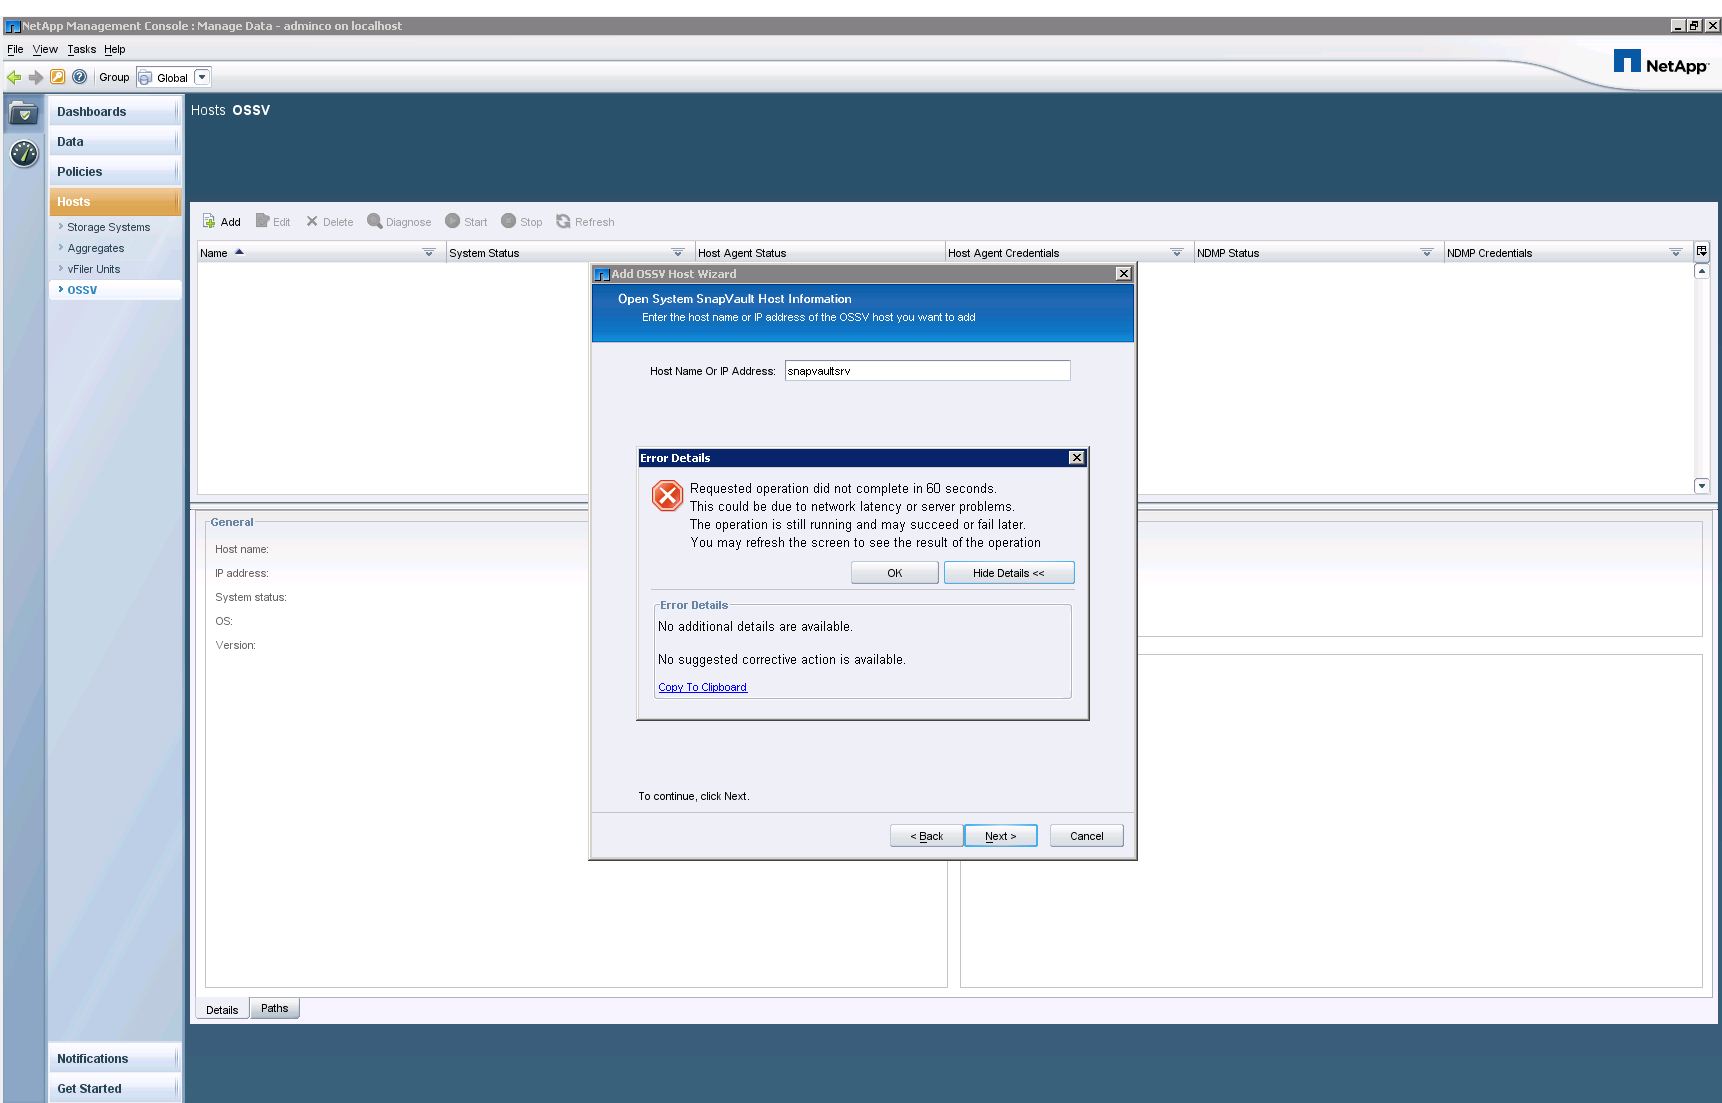The image size is (1722, 1103).
Task: Click the < Back wizard button
Action: coord(927,836)
